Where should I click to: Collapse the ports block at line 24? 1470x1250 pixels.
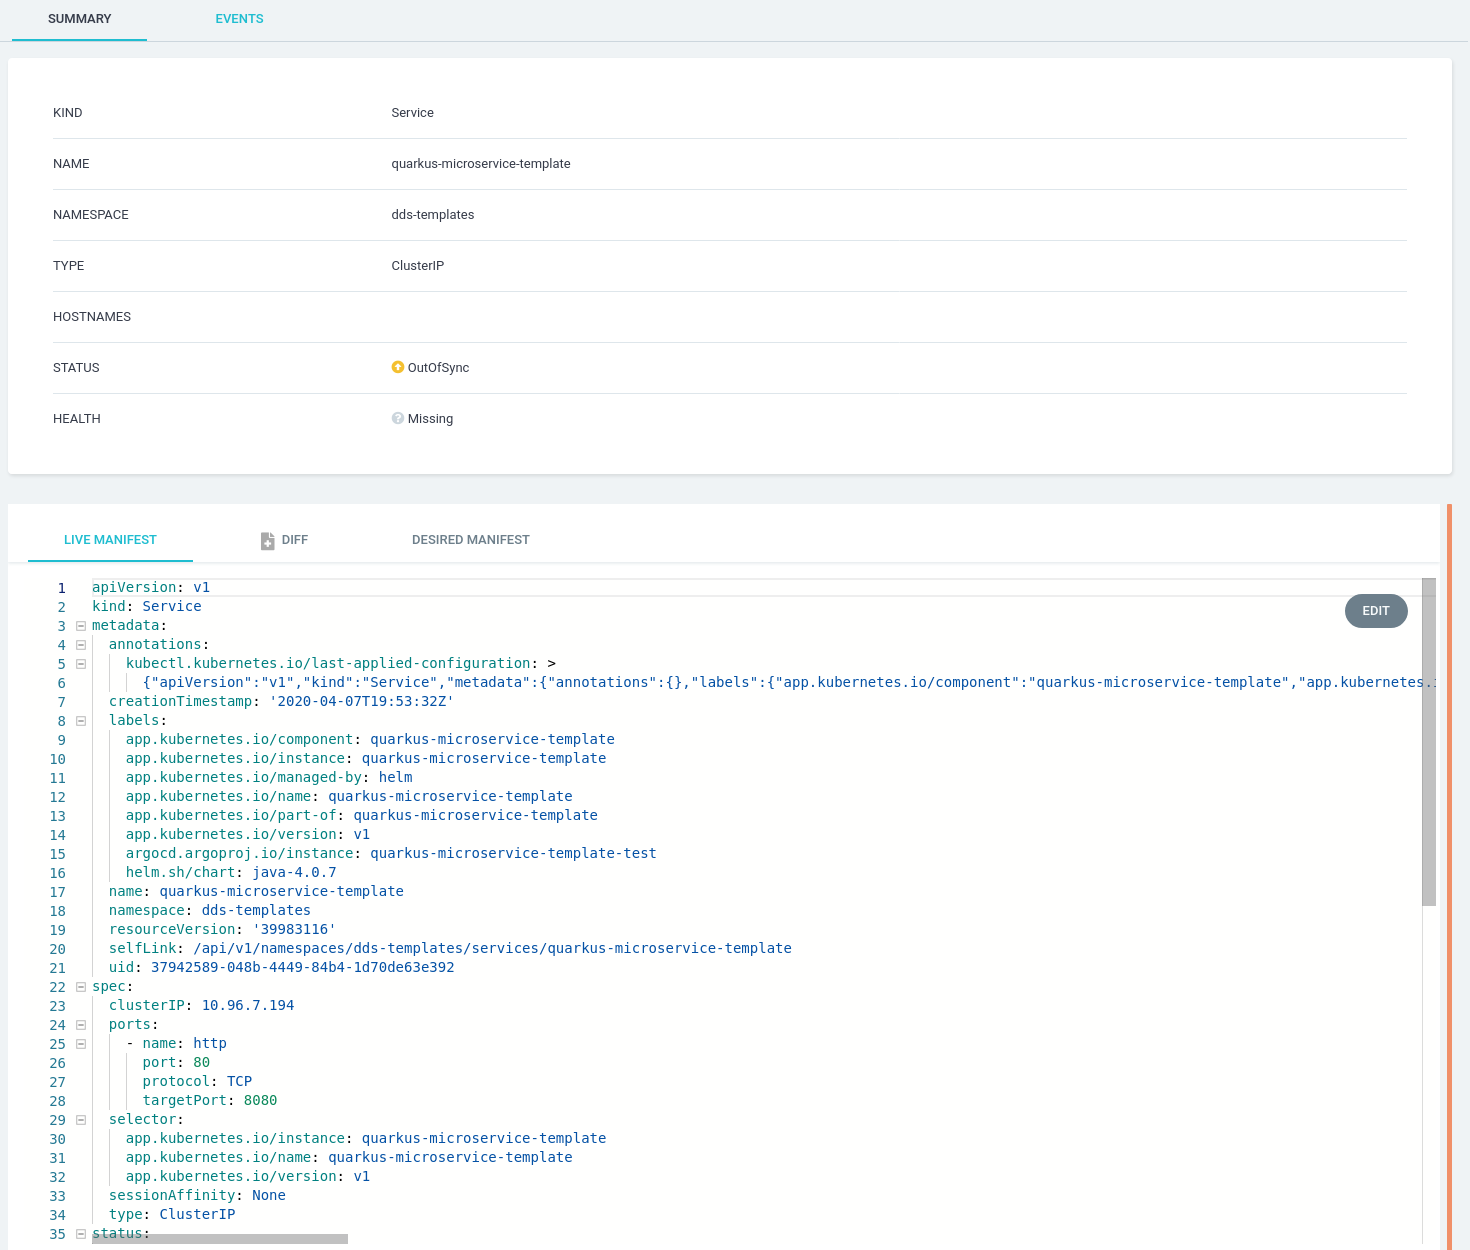click(81, 1025)
